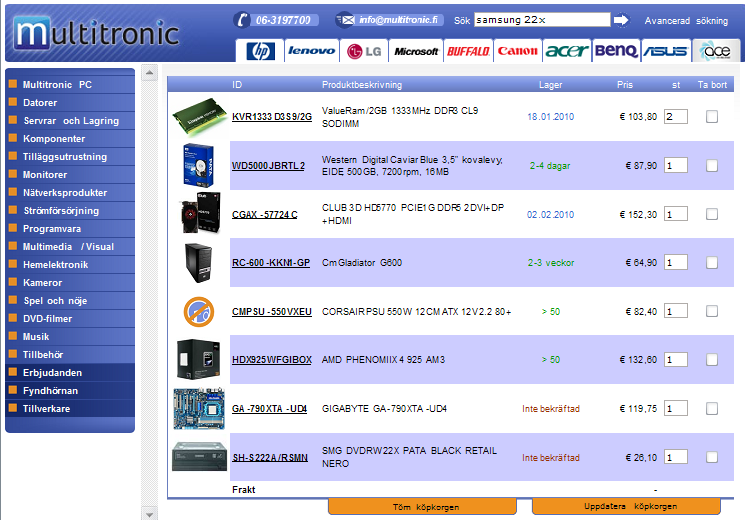Check remove box for CMPSU-550VXEU
The width and height of the screenshot is (745, 520).
pos(712,311)
